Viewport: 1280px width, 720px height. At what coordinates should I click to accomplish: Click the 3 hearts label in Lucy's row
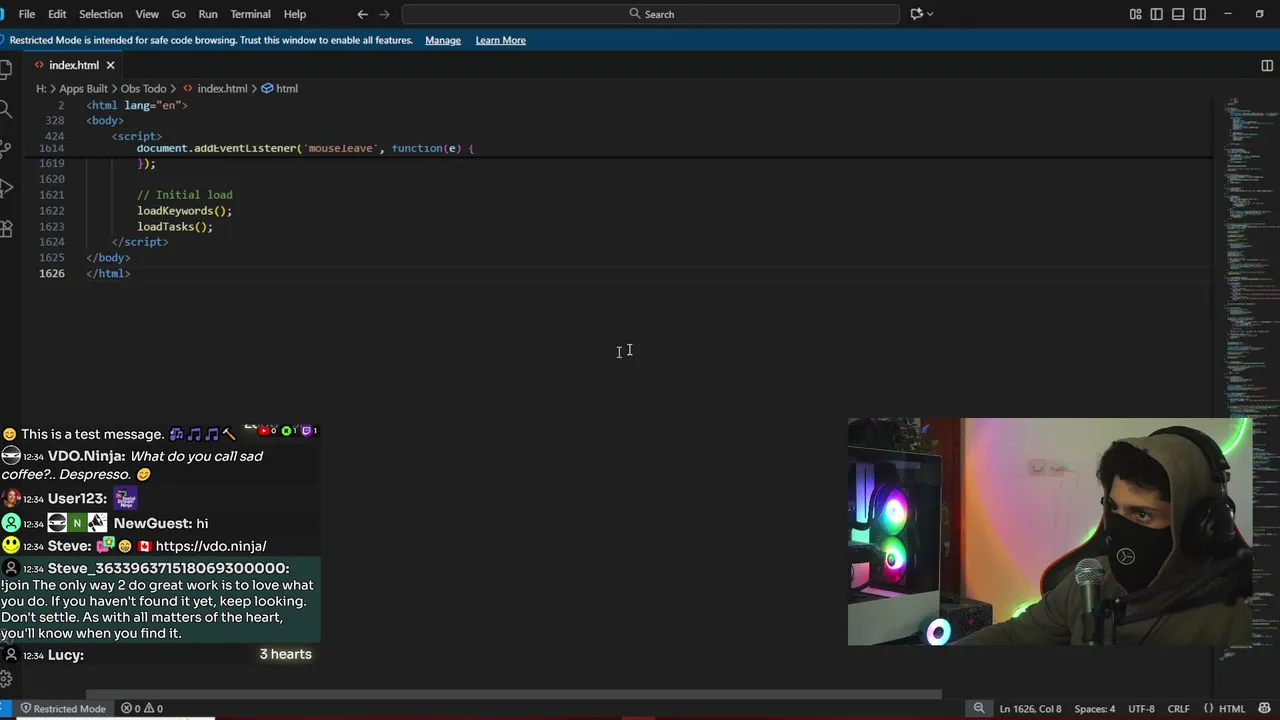coord(285,654)
